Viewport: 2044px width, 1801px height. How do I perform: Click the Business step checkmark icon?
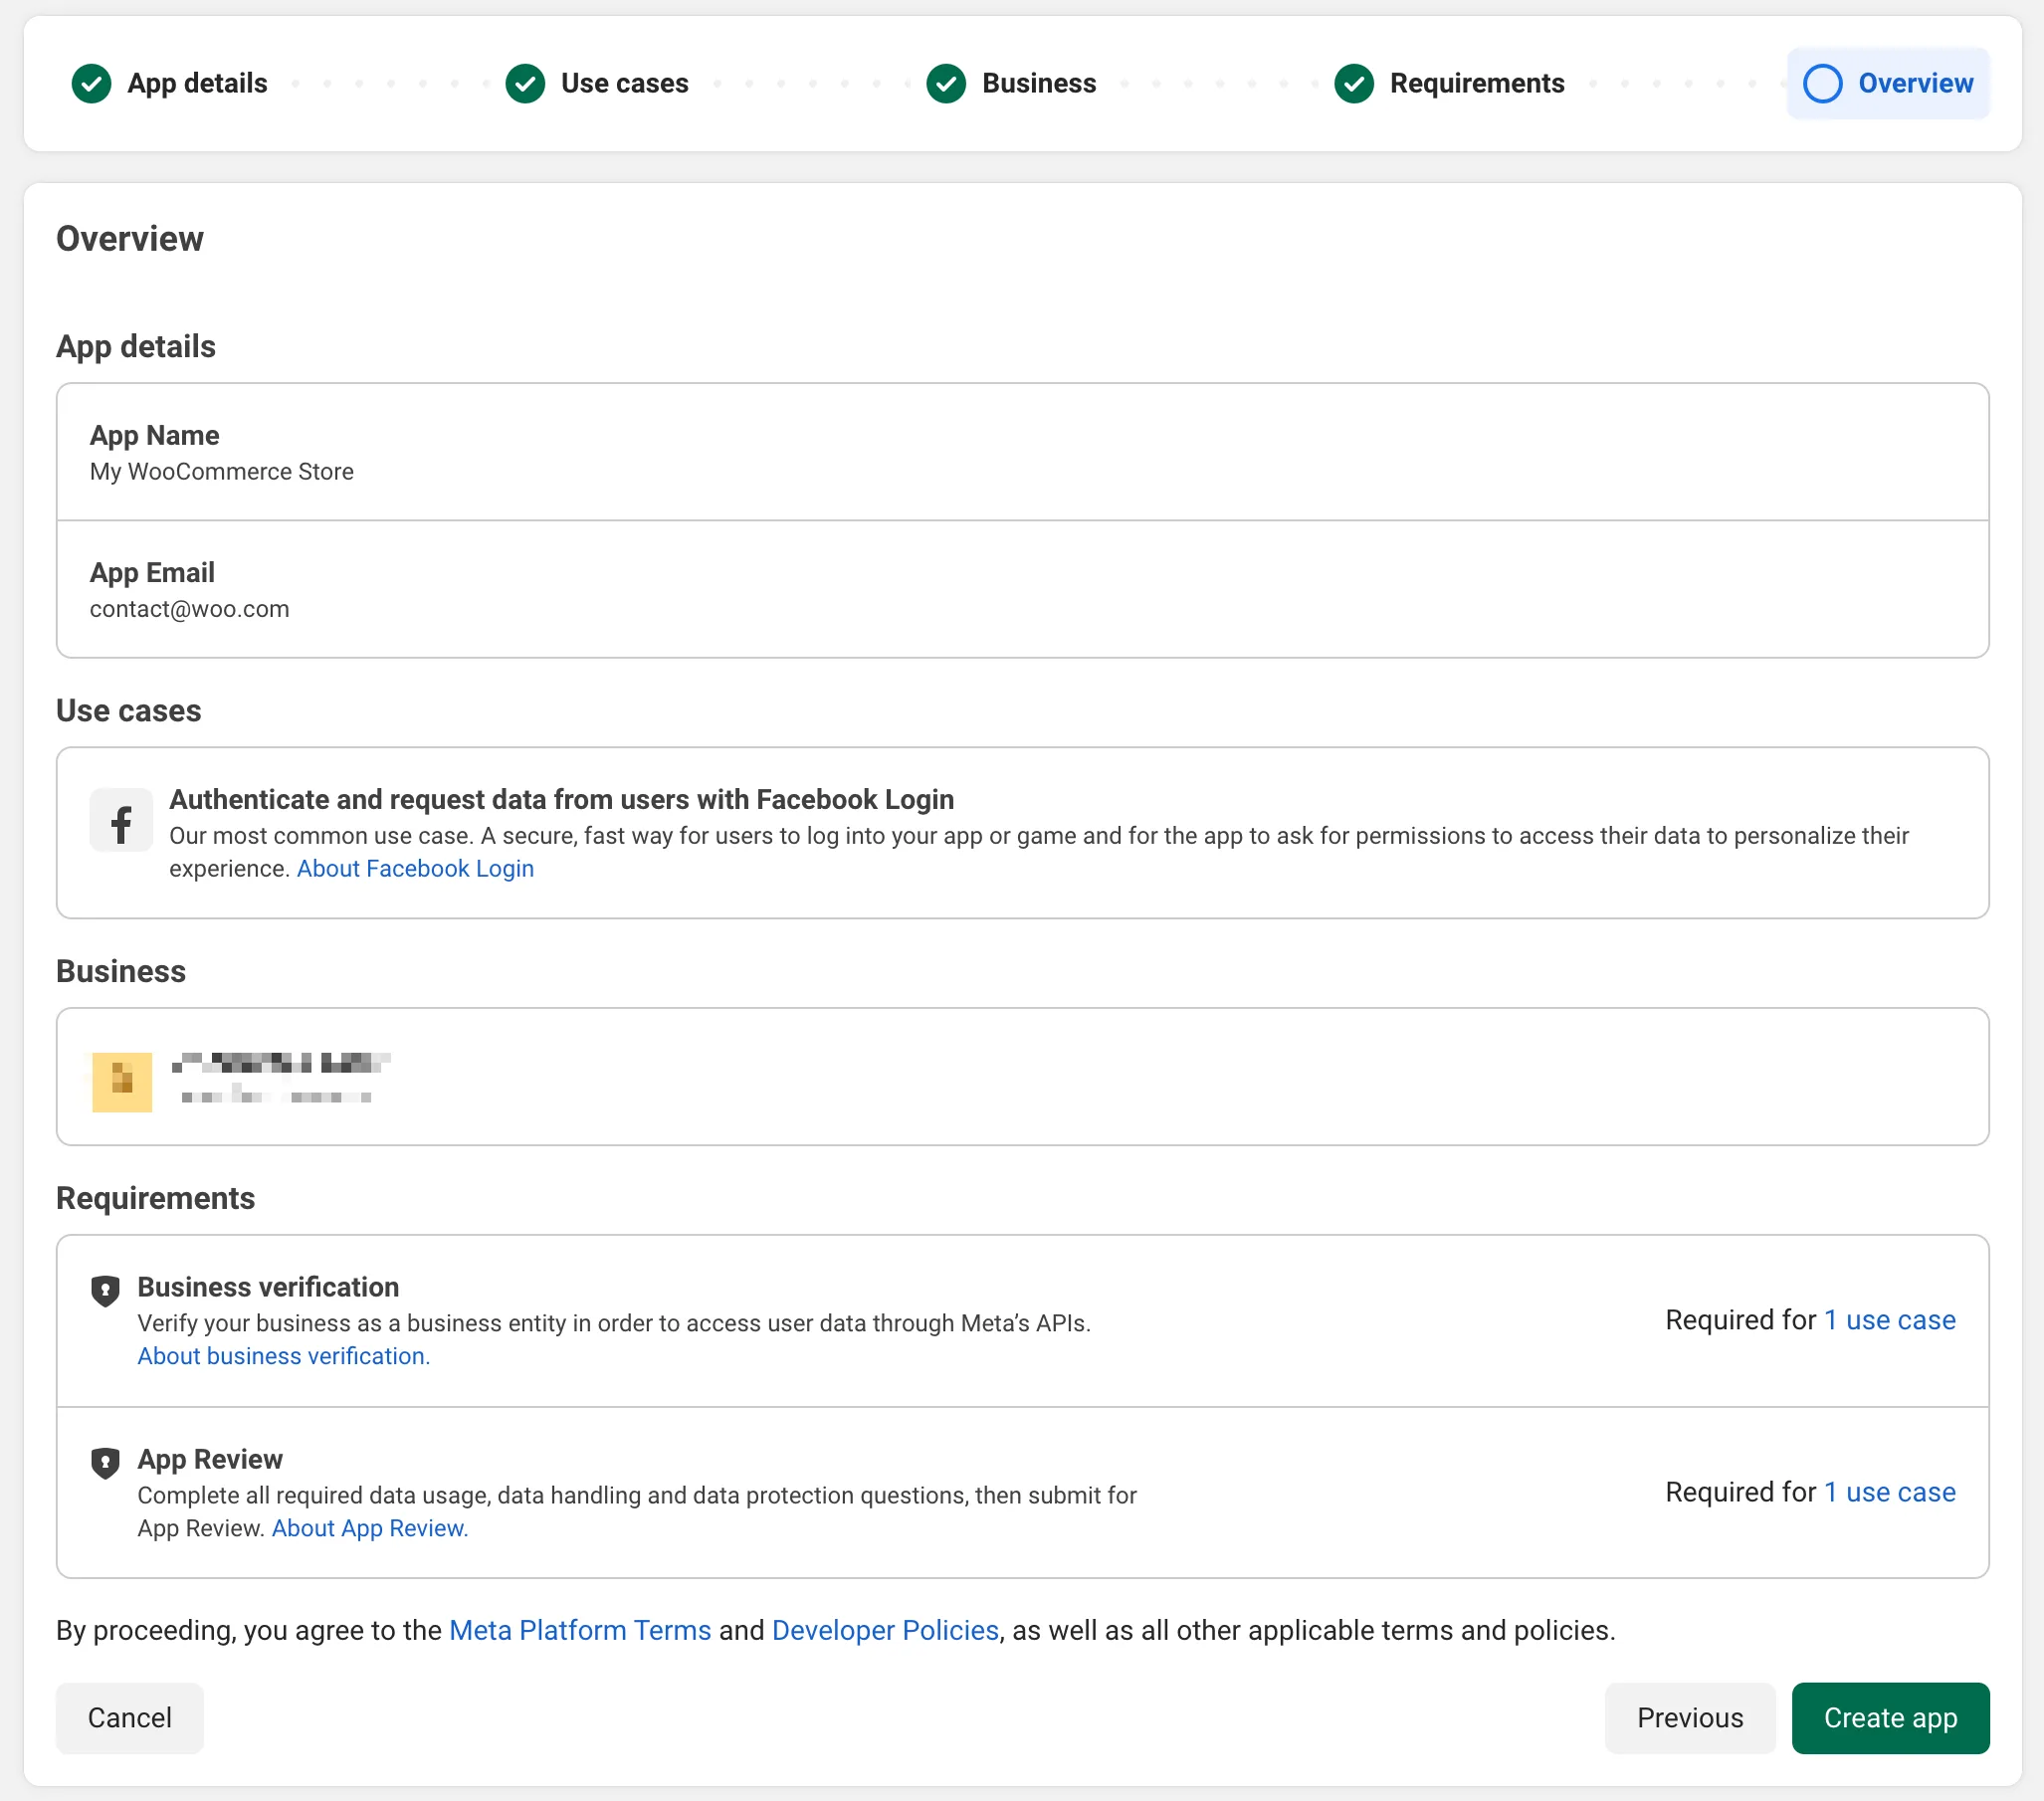click(946, 84)
